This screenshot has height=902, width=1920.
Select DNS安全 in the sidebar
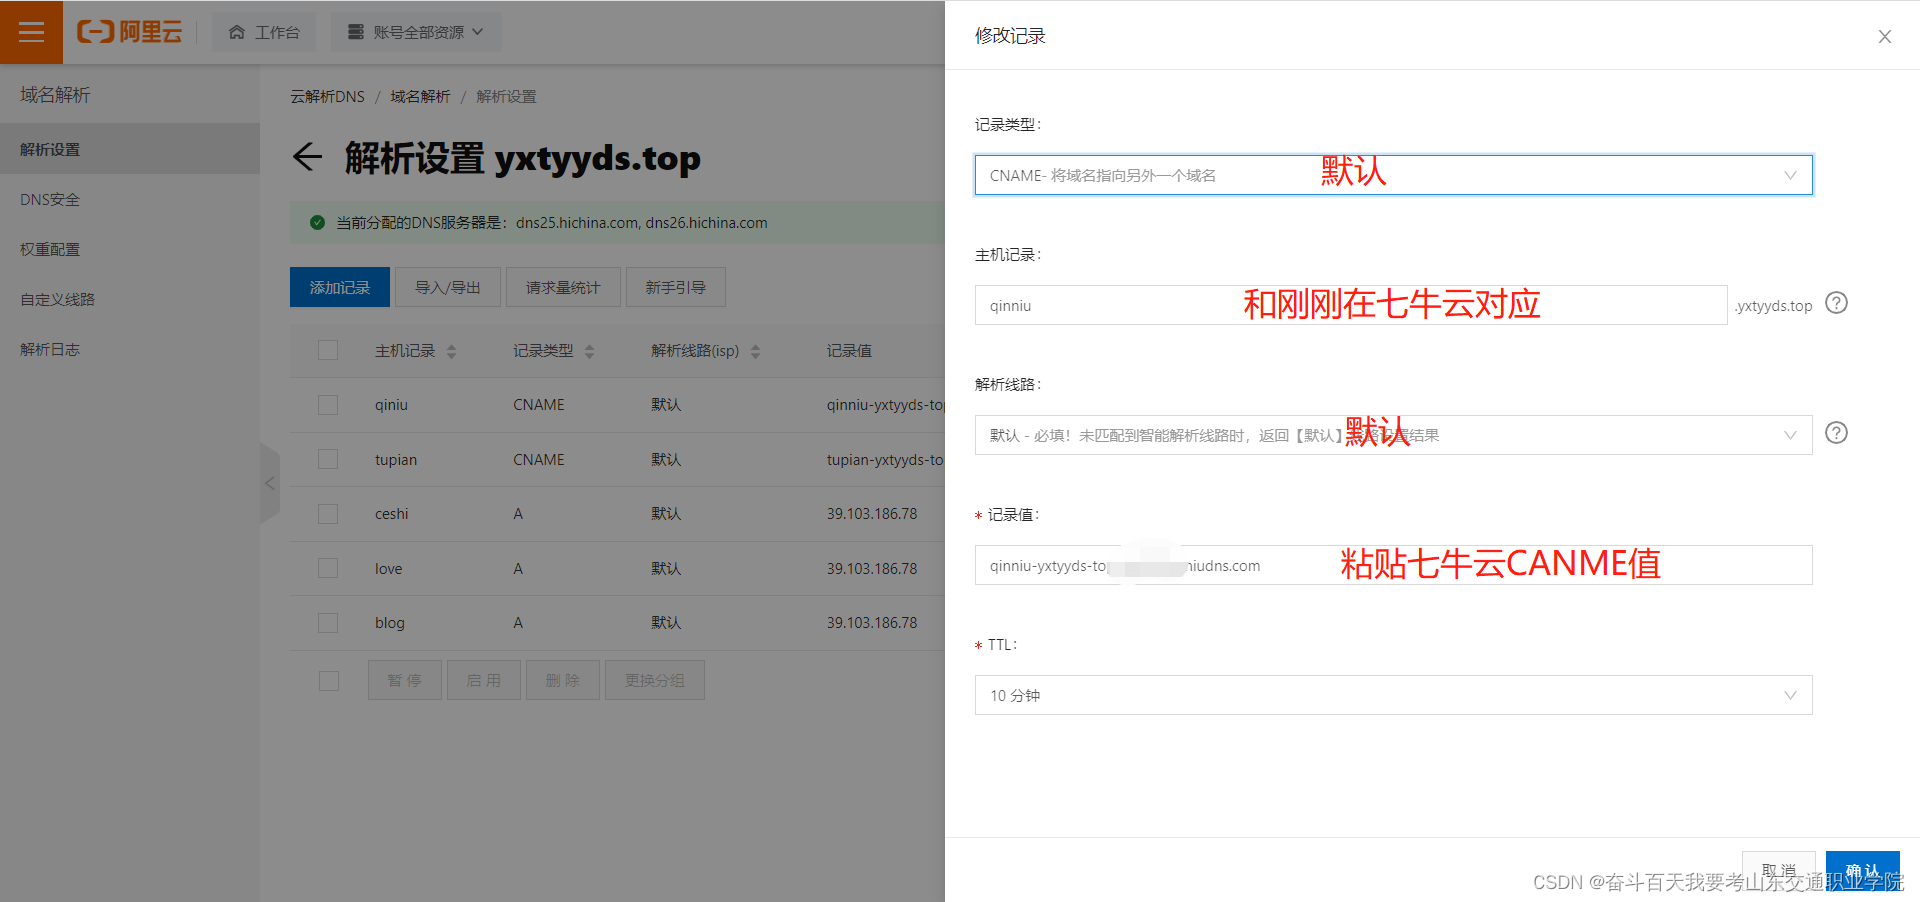(130, 199)
